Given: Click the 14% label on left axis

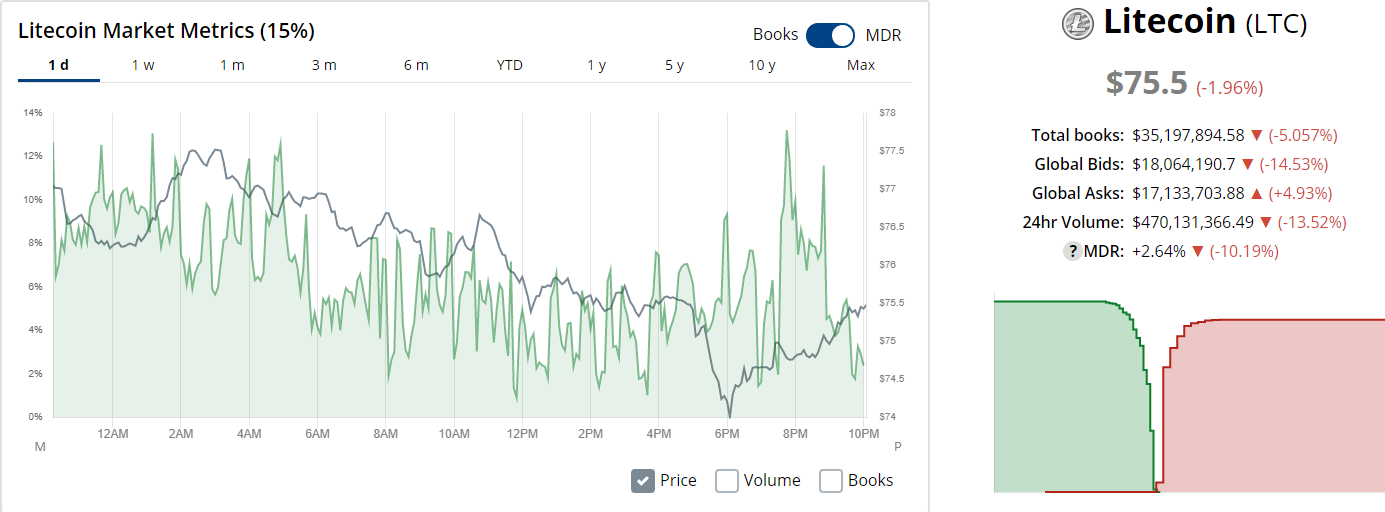Looking at the screenshot, I should coord(34,113).
